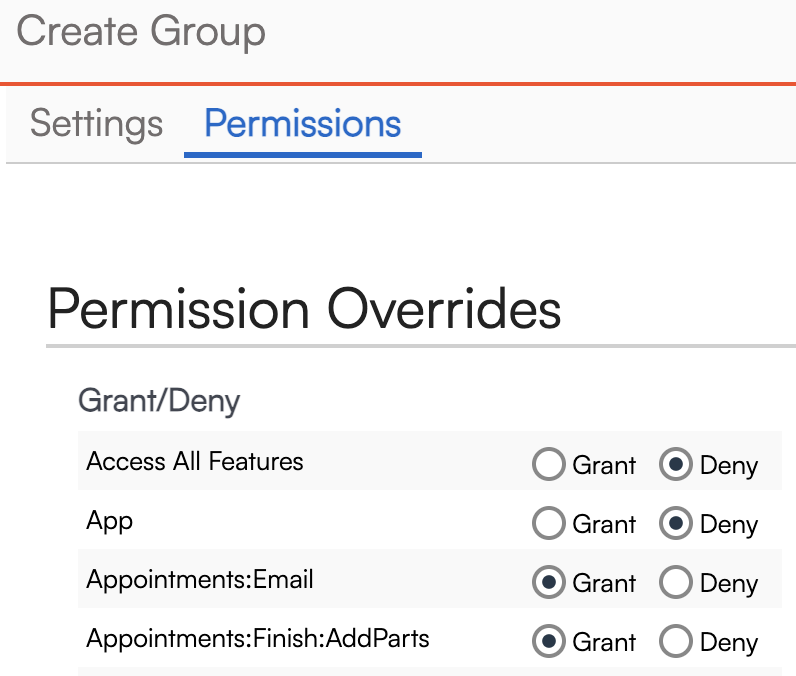Click the Create Group page title
This screenshot has width=796, height=676.
coord(141,32)
